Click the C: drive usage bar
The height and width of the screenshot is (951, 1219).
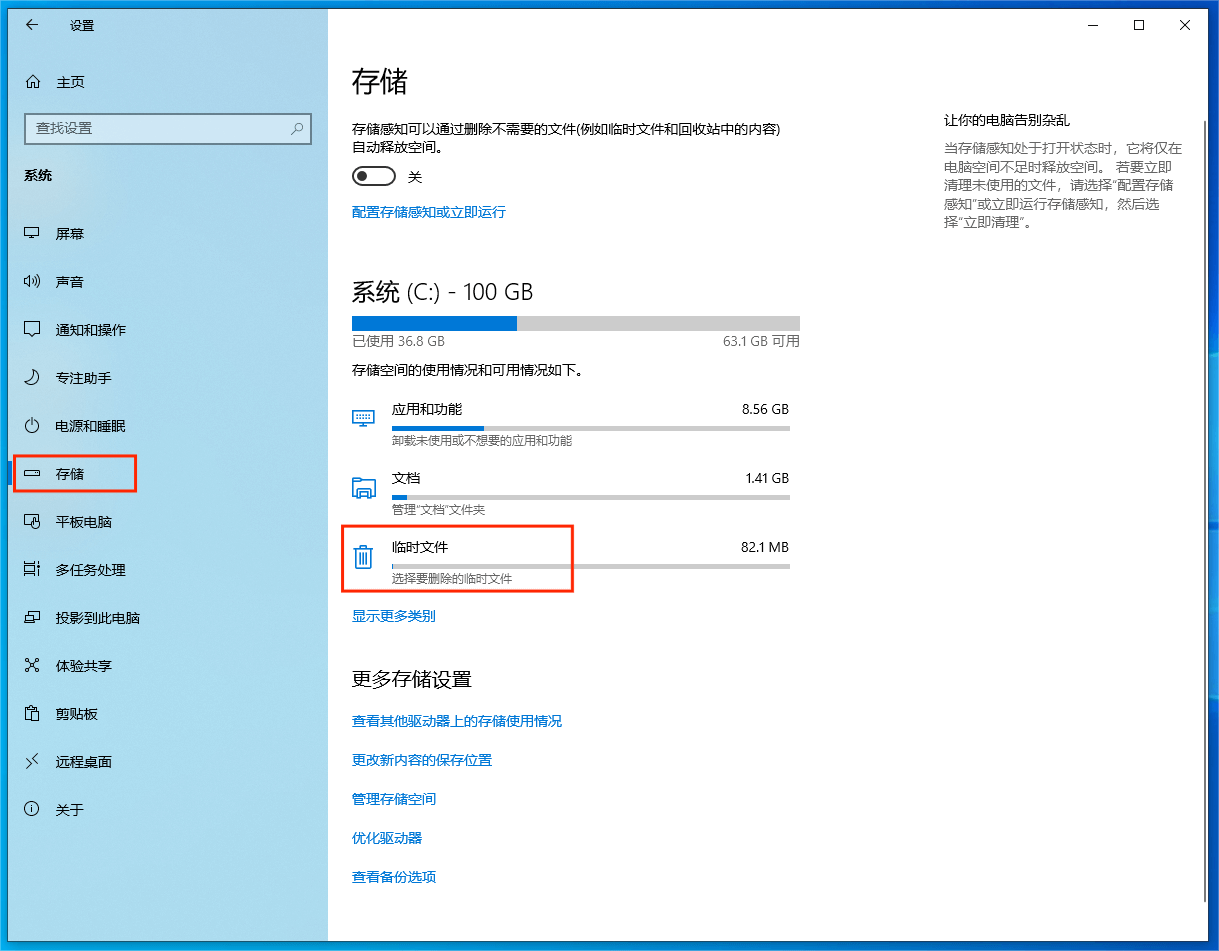pos(575,323)
